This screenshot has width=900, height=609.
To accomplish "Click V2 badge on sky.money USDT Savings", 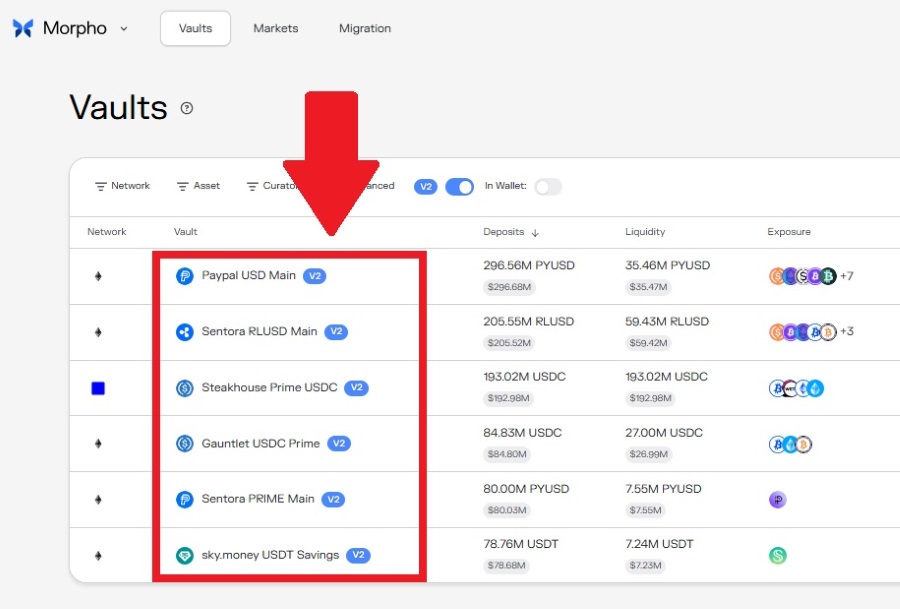I will click(x=358, y=556).
